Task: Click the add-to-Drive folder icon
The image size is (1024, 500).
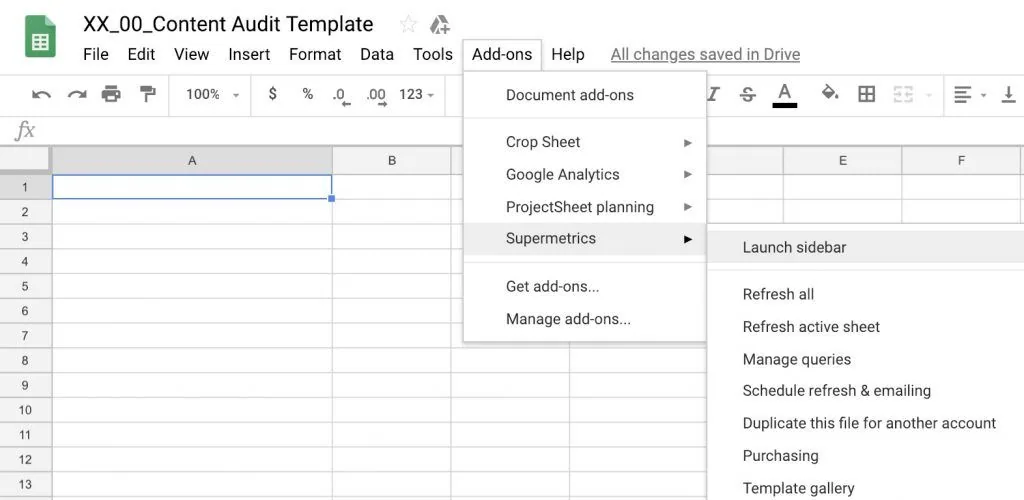Action: 440,25
